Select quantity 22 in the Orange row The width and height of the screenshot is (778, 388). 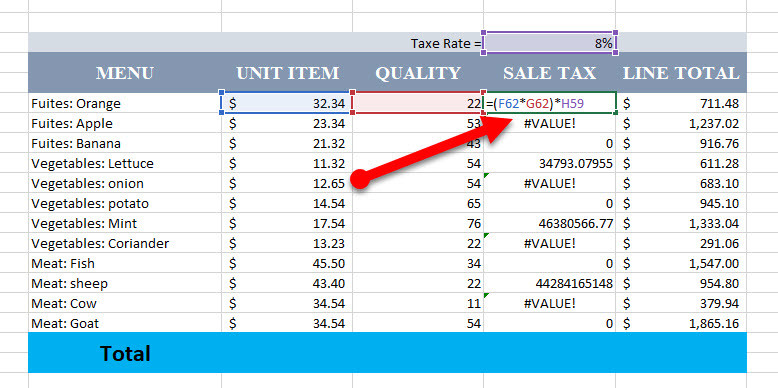[418, 103]
